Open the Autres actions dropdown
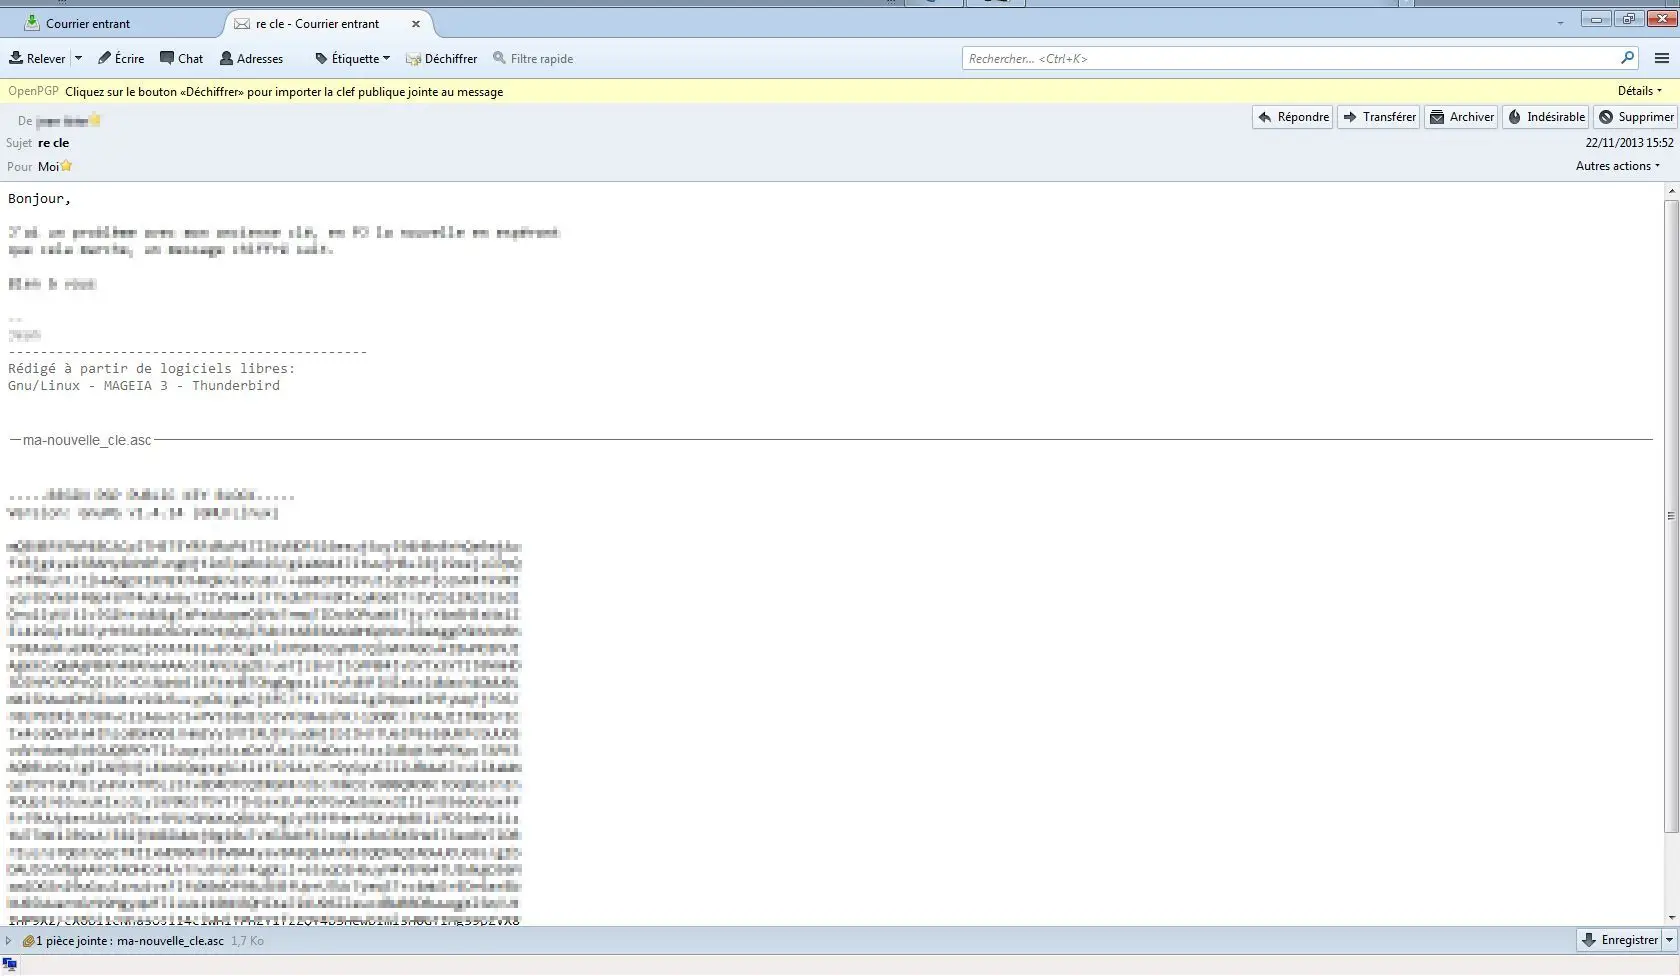The image size is (1680, 976). pos(1618,166)
